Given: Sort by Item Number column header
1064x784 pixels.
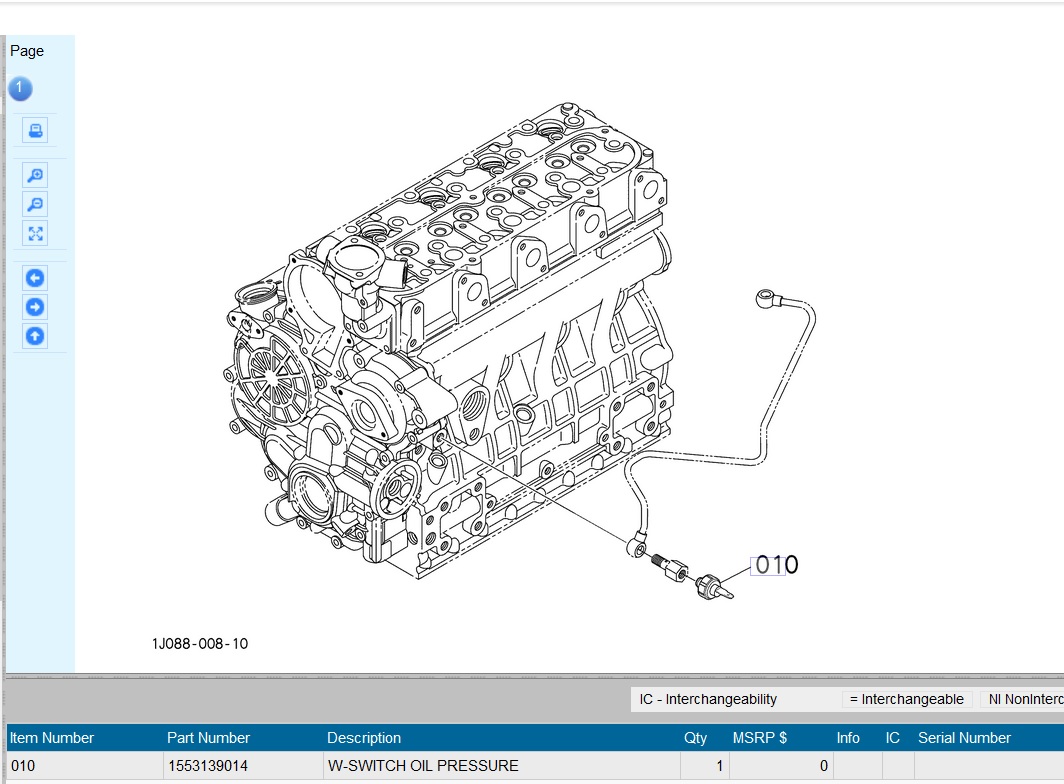Looking at the screenshot, I should 52,738.
